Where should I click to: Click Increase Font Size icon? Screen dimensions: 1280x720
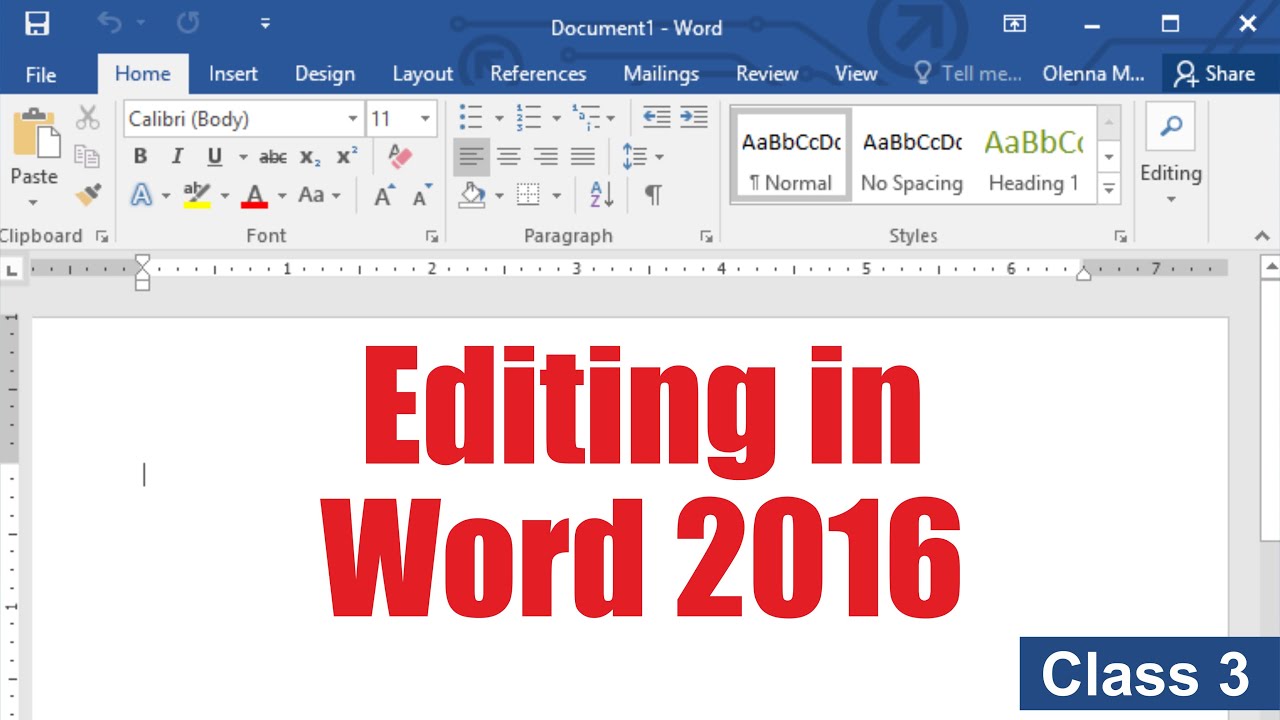[x=384, y=195]
